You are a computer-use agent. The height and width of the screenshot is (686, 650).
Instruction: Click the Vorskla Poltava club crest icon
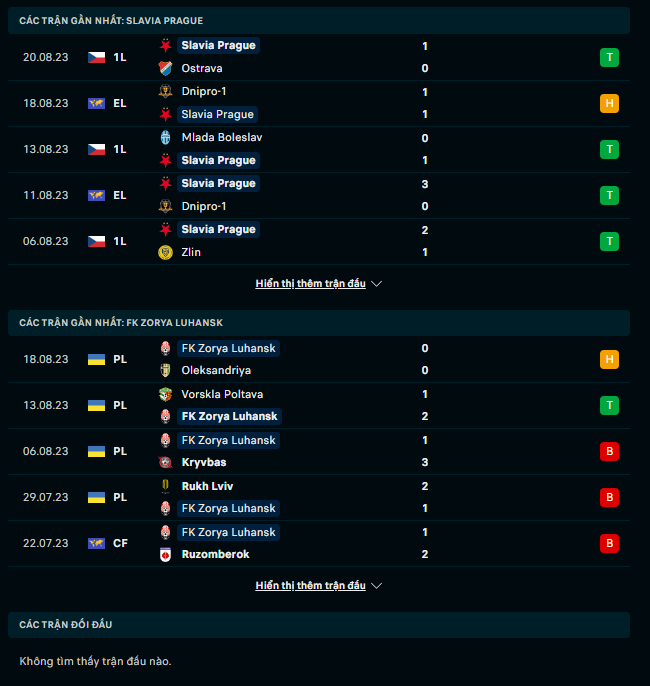click(165, 394)
